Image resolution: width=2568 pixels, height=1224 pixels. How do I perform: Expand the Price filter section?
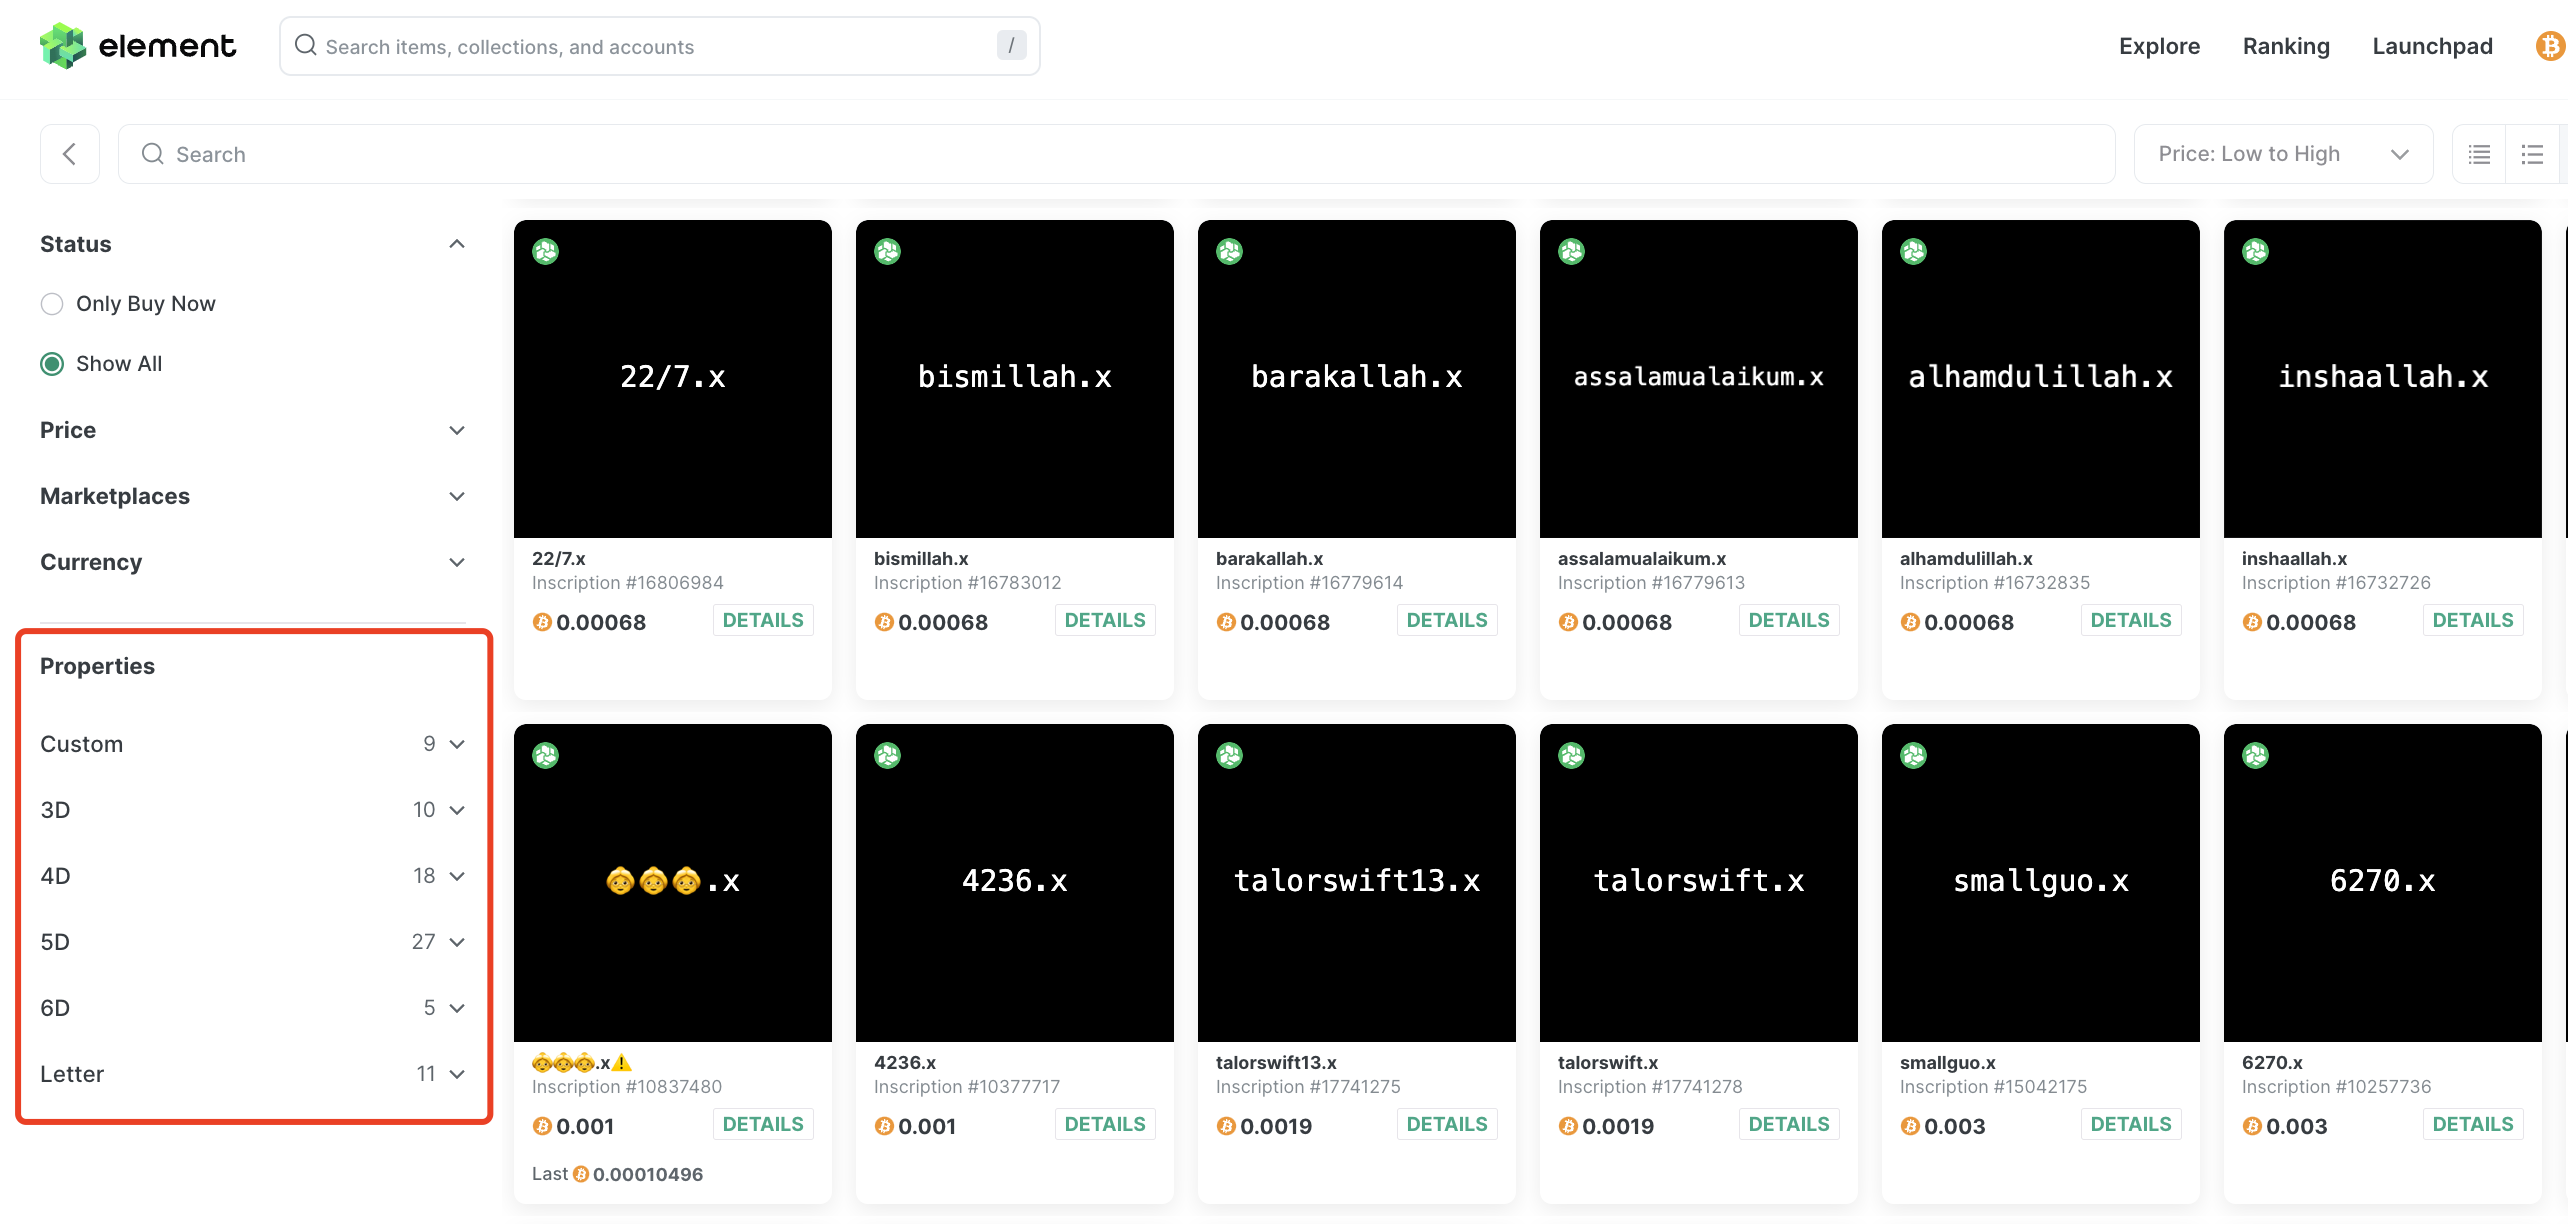pos(457,430)
